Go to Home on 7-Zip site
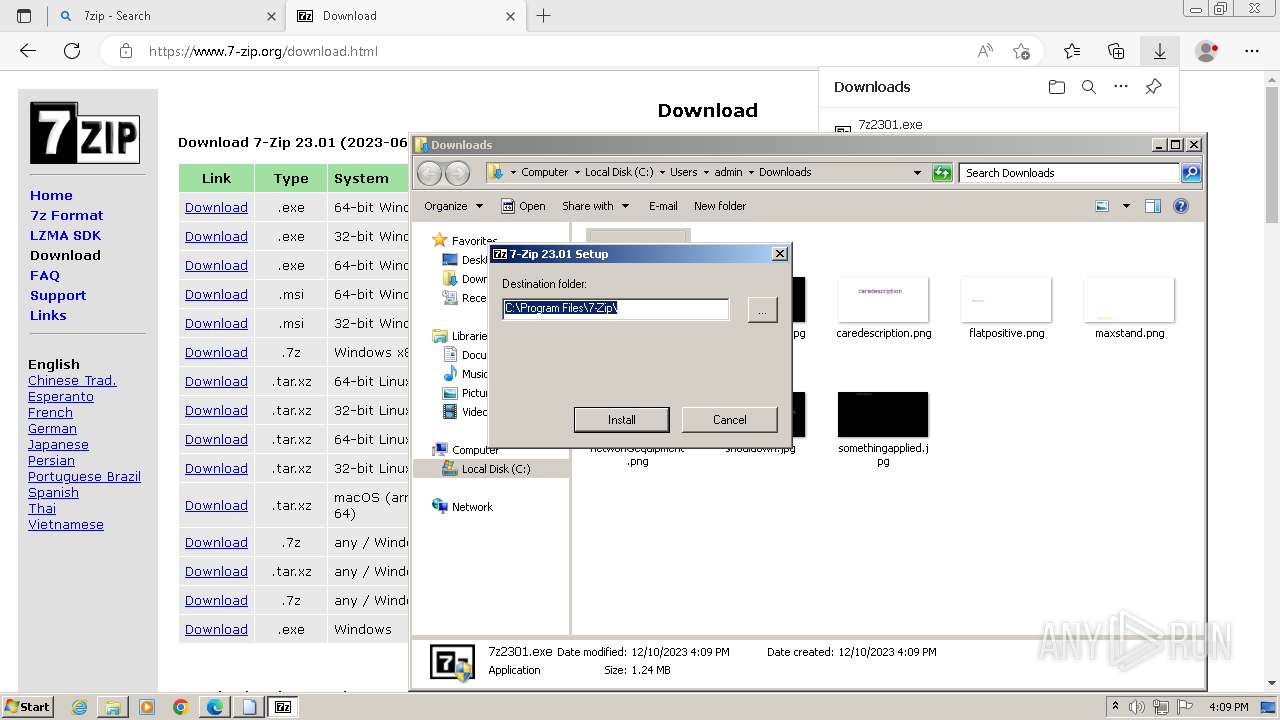This screenshot has width=1280, height=720. coord(51,195)
